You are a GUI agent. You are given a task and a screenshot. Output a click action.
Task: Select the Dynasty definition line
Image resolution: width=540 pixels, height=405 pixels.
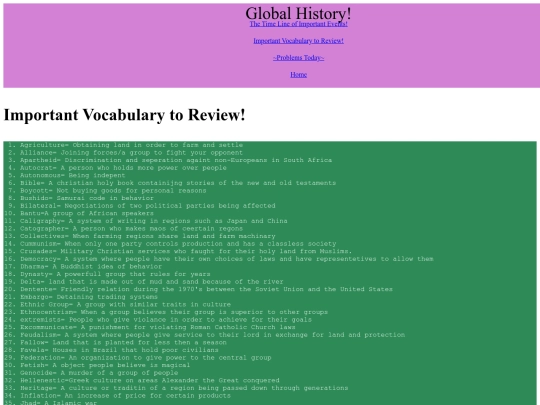click(x=115, y=274)
